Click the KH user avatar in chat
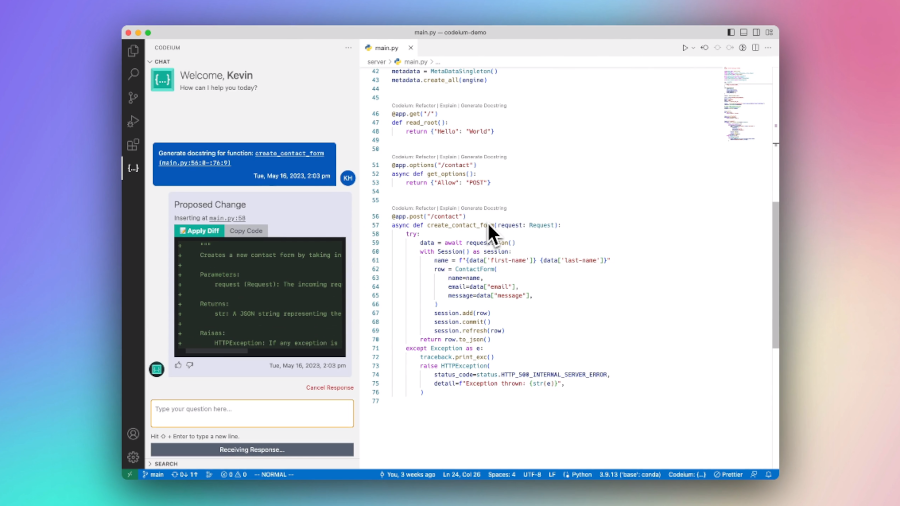Image resolution: width=900 pixels, height=506 pixels. (348, 178)
